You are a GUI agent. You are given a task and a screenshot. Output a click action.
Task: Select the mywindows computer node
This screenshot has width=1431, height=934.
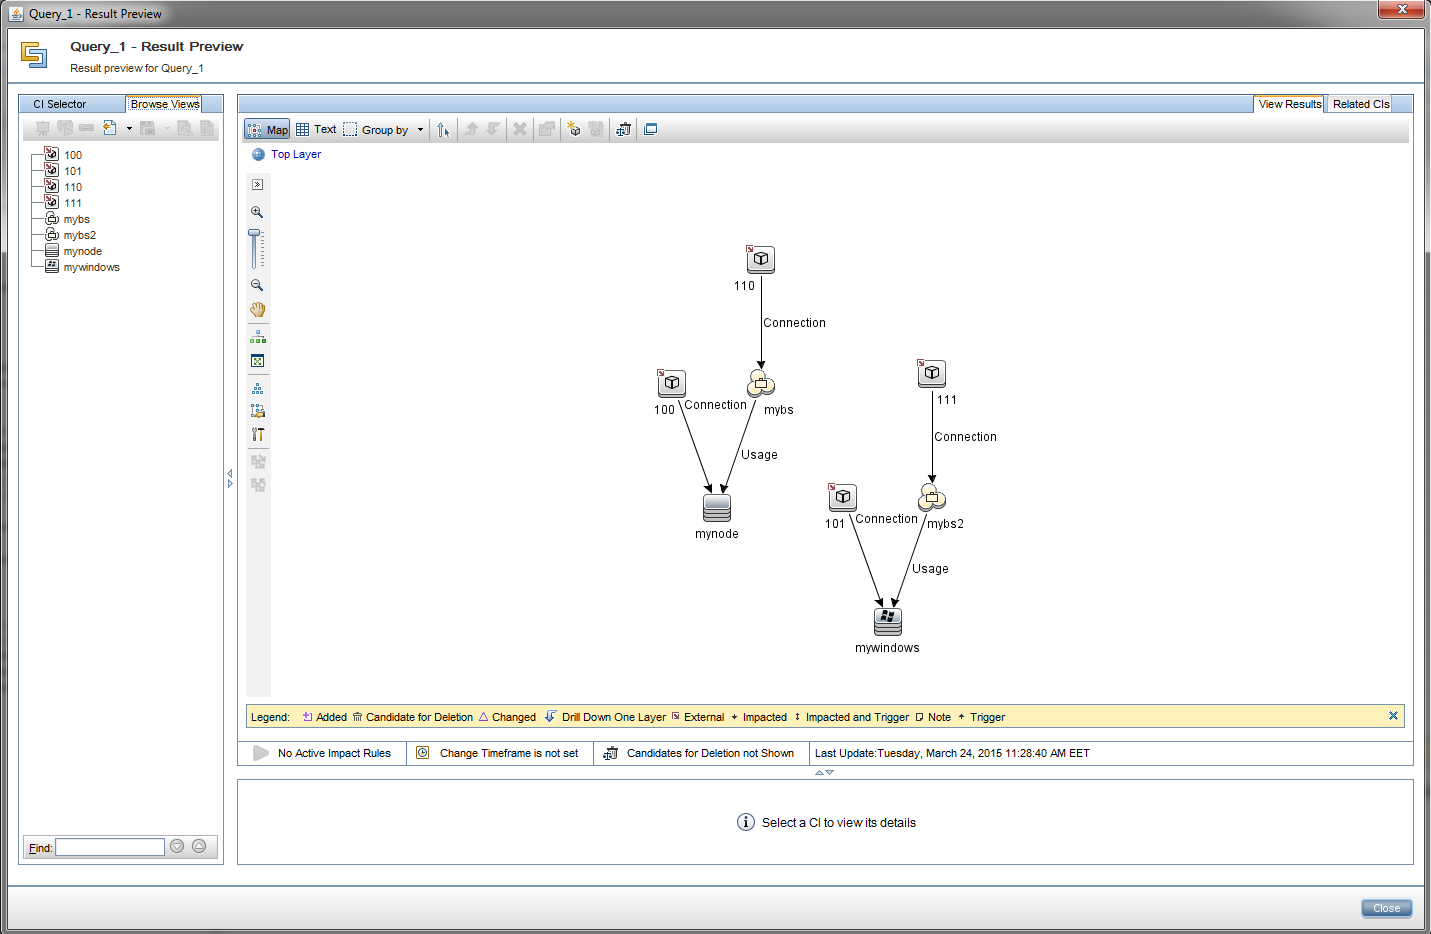click(888, 622)
